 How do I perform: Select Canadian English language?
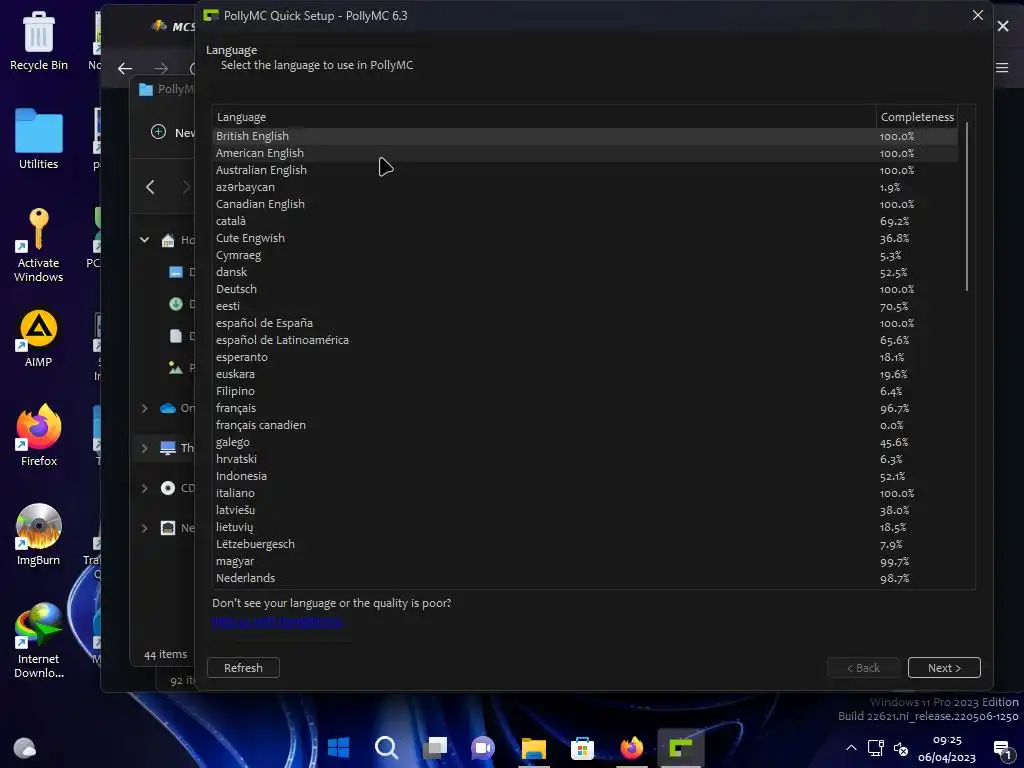[585, 204]
